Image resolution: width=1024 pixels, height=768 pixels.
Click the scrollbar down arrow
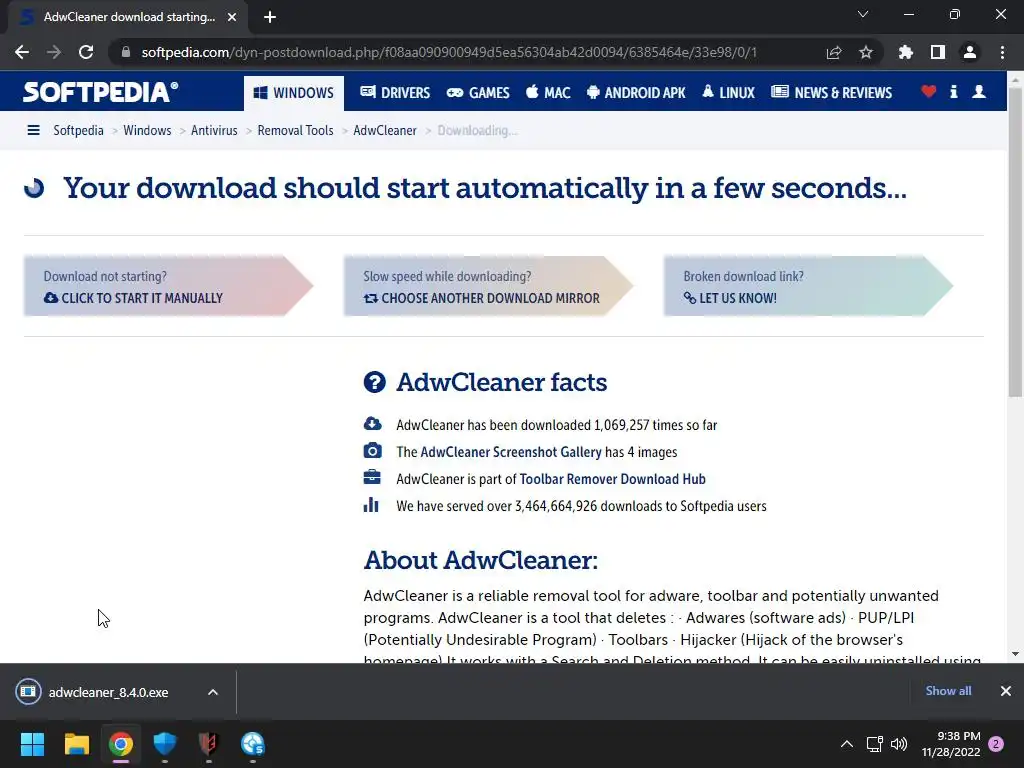(x=1015, y=654)
